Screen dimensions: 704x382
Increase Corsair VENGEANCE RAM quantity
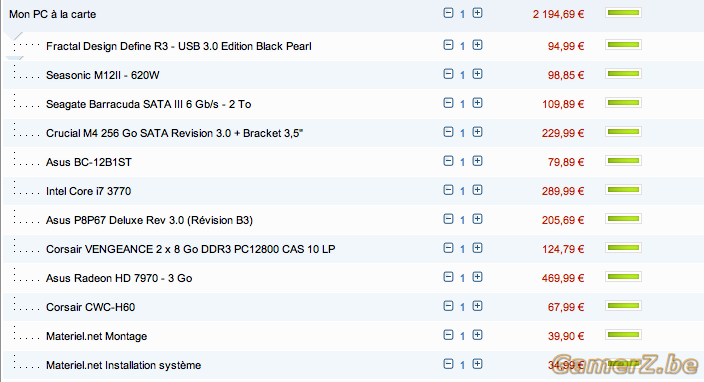point(477,248)
